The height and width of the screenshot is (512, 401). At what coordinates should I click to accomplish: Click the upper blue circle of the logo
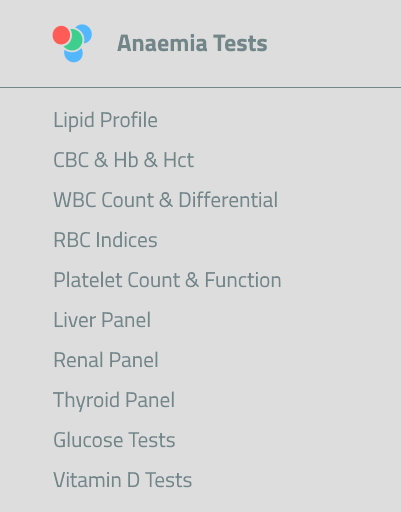85,33
